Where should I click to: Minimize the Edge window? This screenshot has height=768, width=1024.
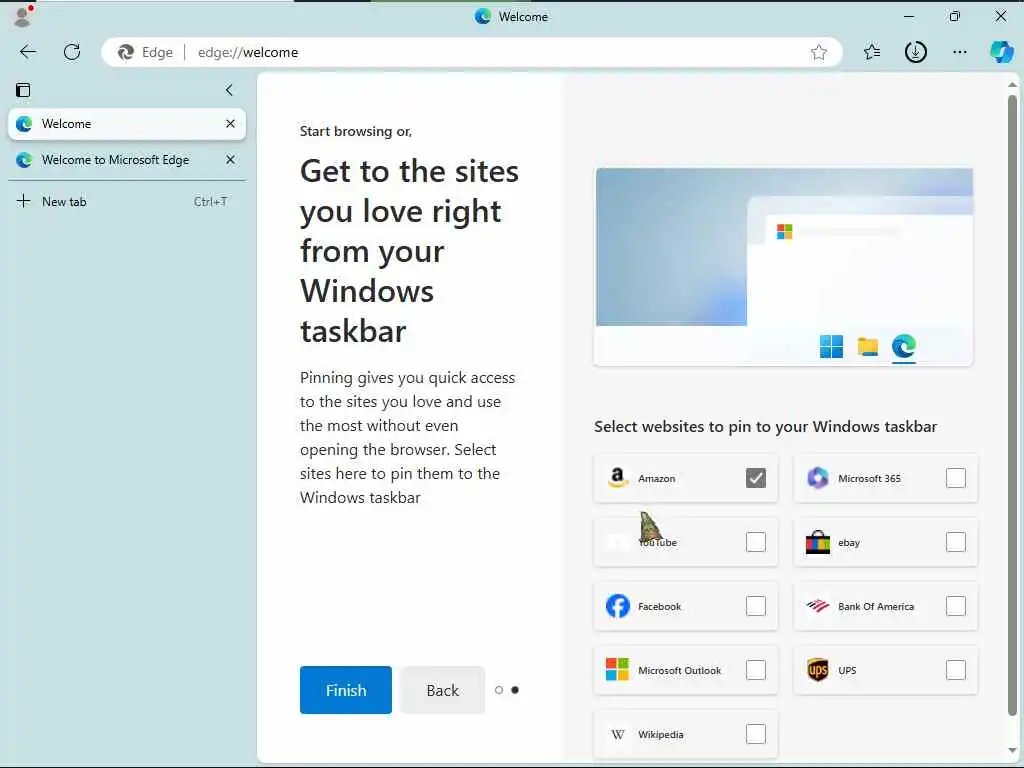tap(909, 16)
